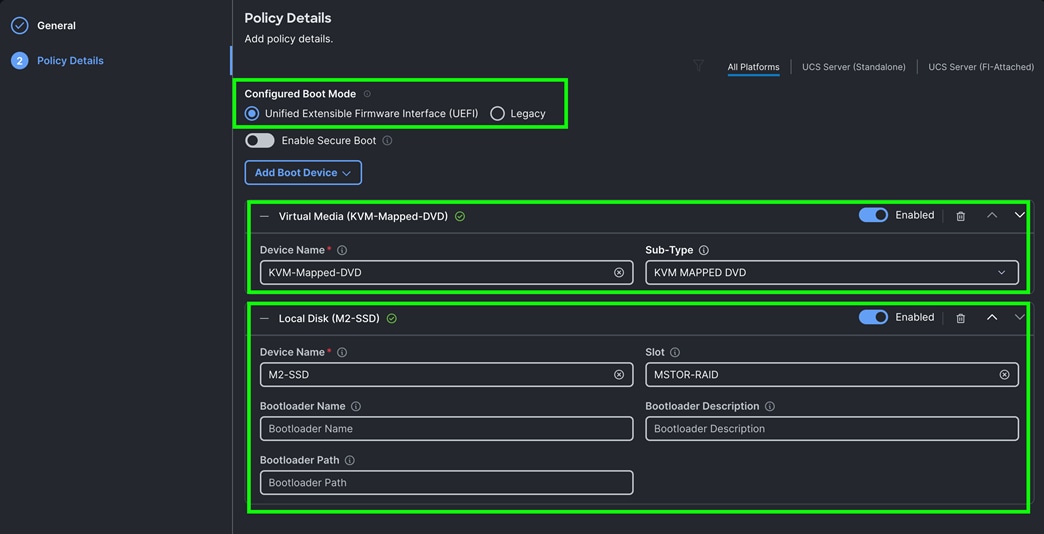Go to the Policy Details step

[x=71, y=61]
